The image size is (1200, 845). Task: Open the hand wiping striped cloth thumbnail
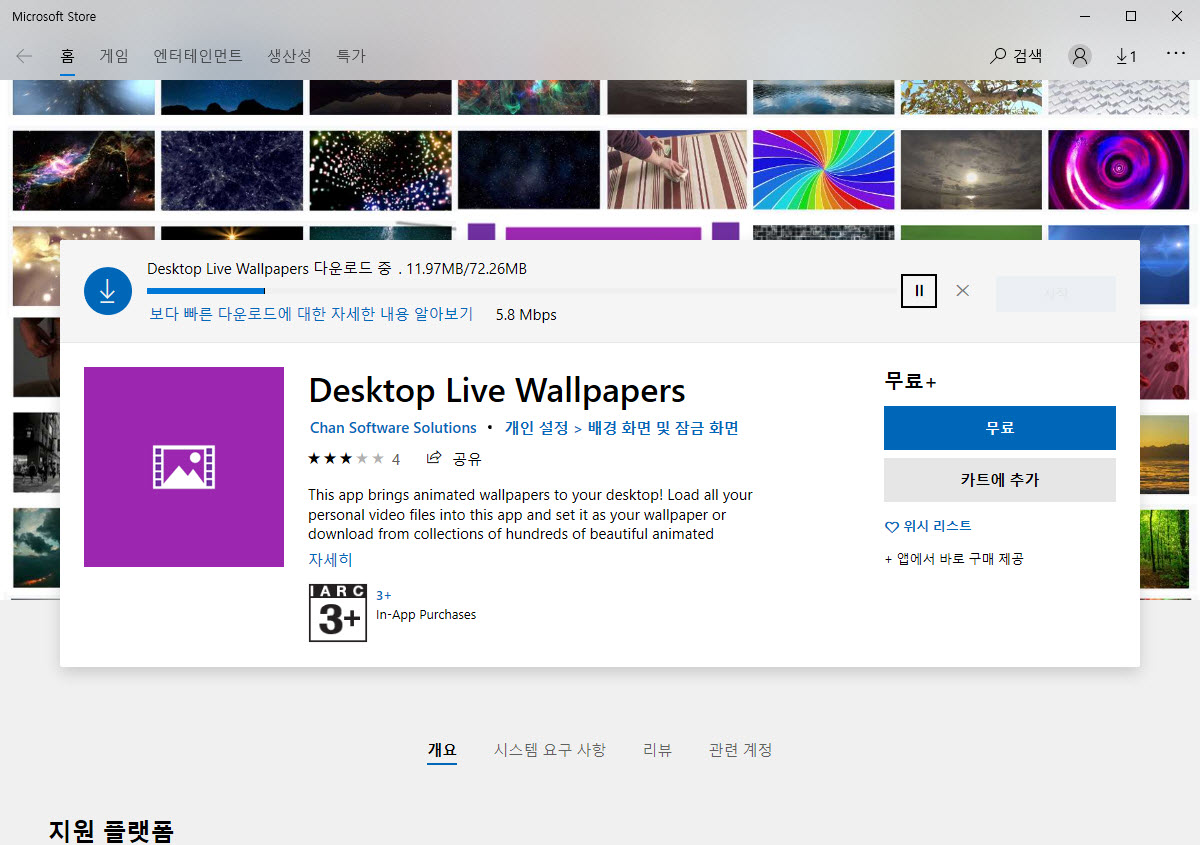pos(675,170)
